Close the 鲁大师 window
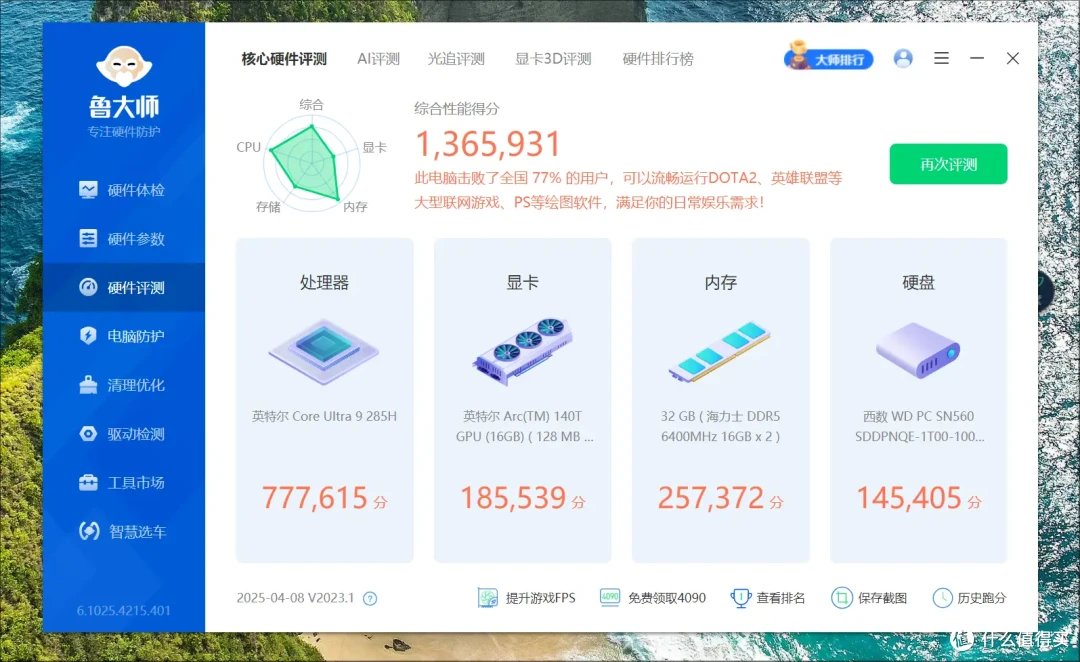Viewport: 1080px width, 662px height. 1012,59
